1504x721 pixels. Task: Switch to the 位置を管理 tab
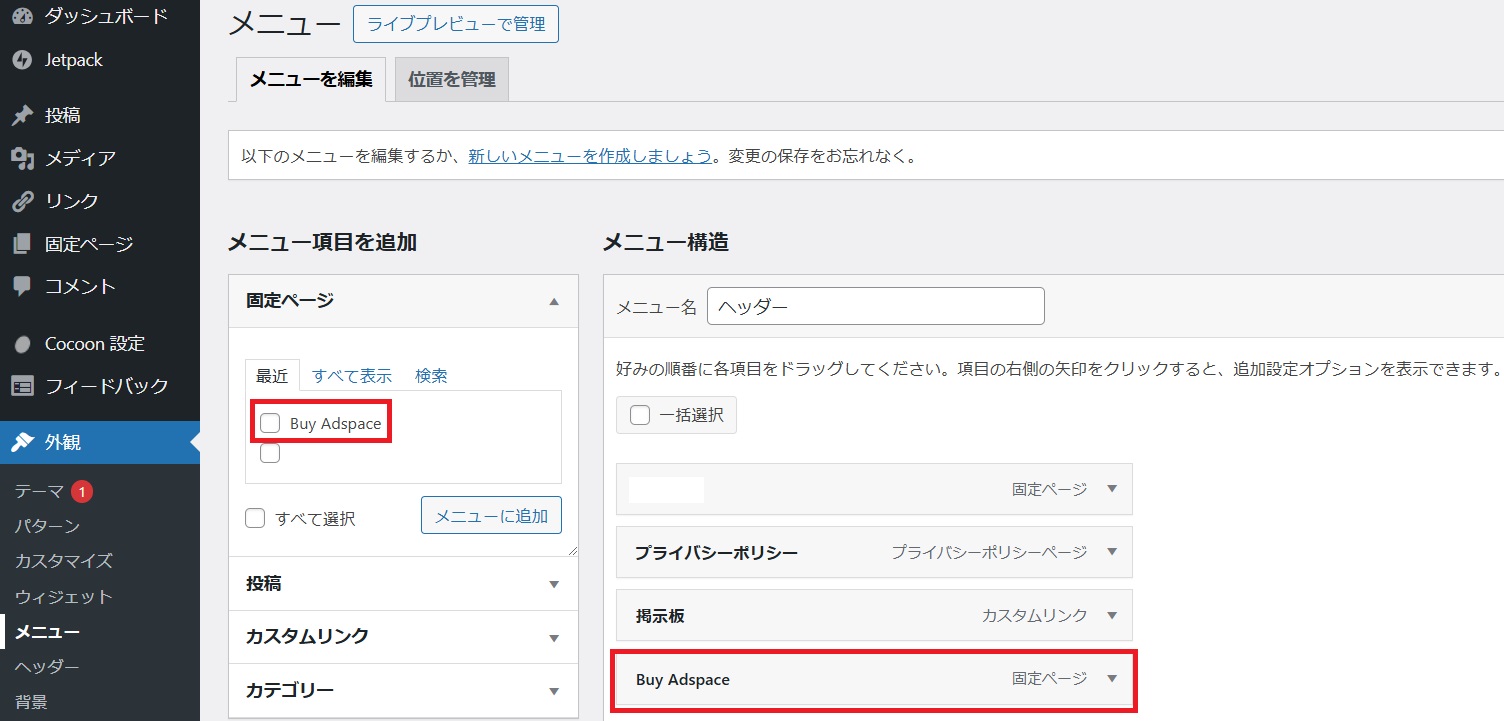coord(452,80)
